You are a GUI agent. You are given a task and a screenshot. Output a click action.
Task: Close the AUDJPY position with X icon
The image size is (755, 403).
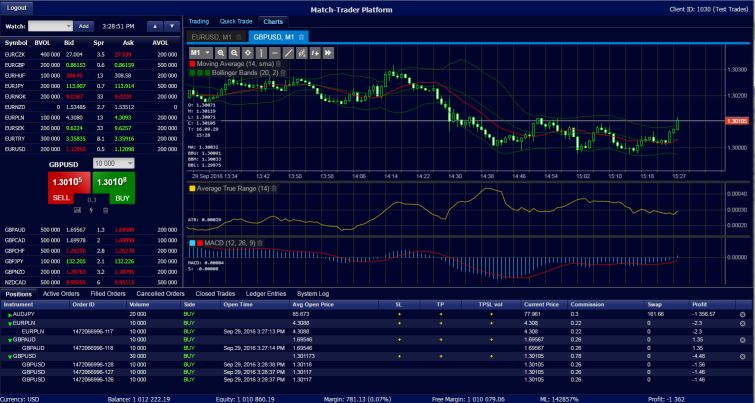click(x=742, y=314)
